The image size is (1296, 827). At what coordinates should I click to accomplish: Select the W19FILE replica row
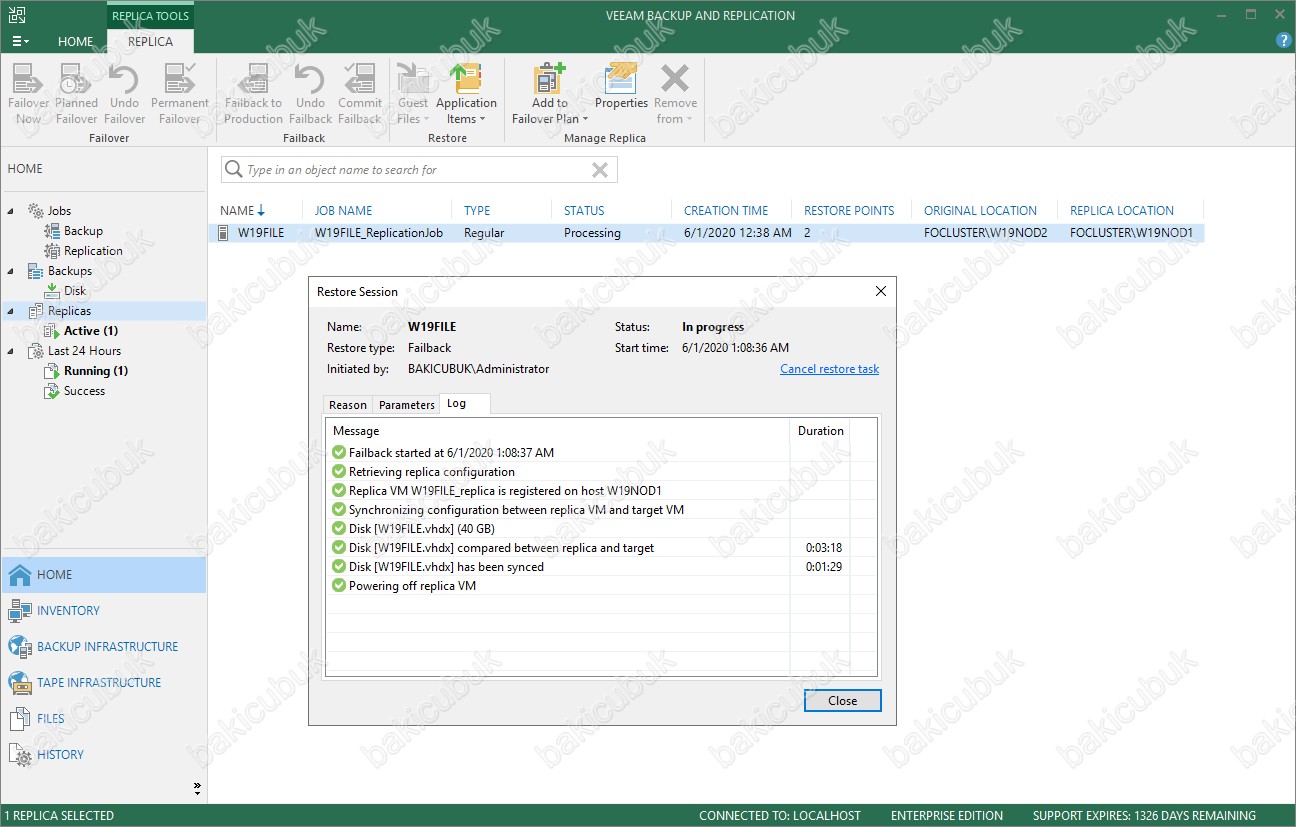click(x=708, y=233)
